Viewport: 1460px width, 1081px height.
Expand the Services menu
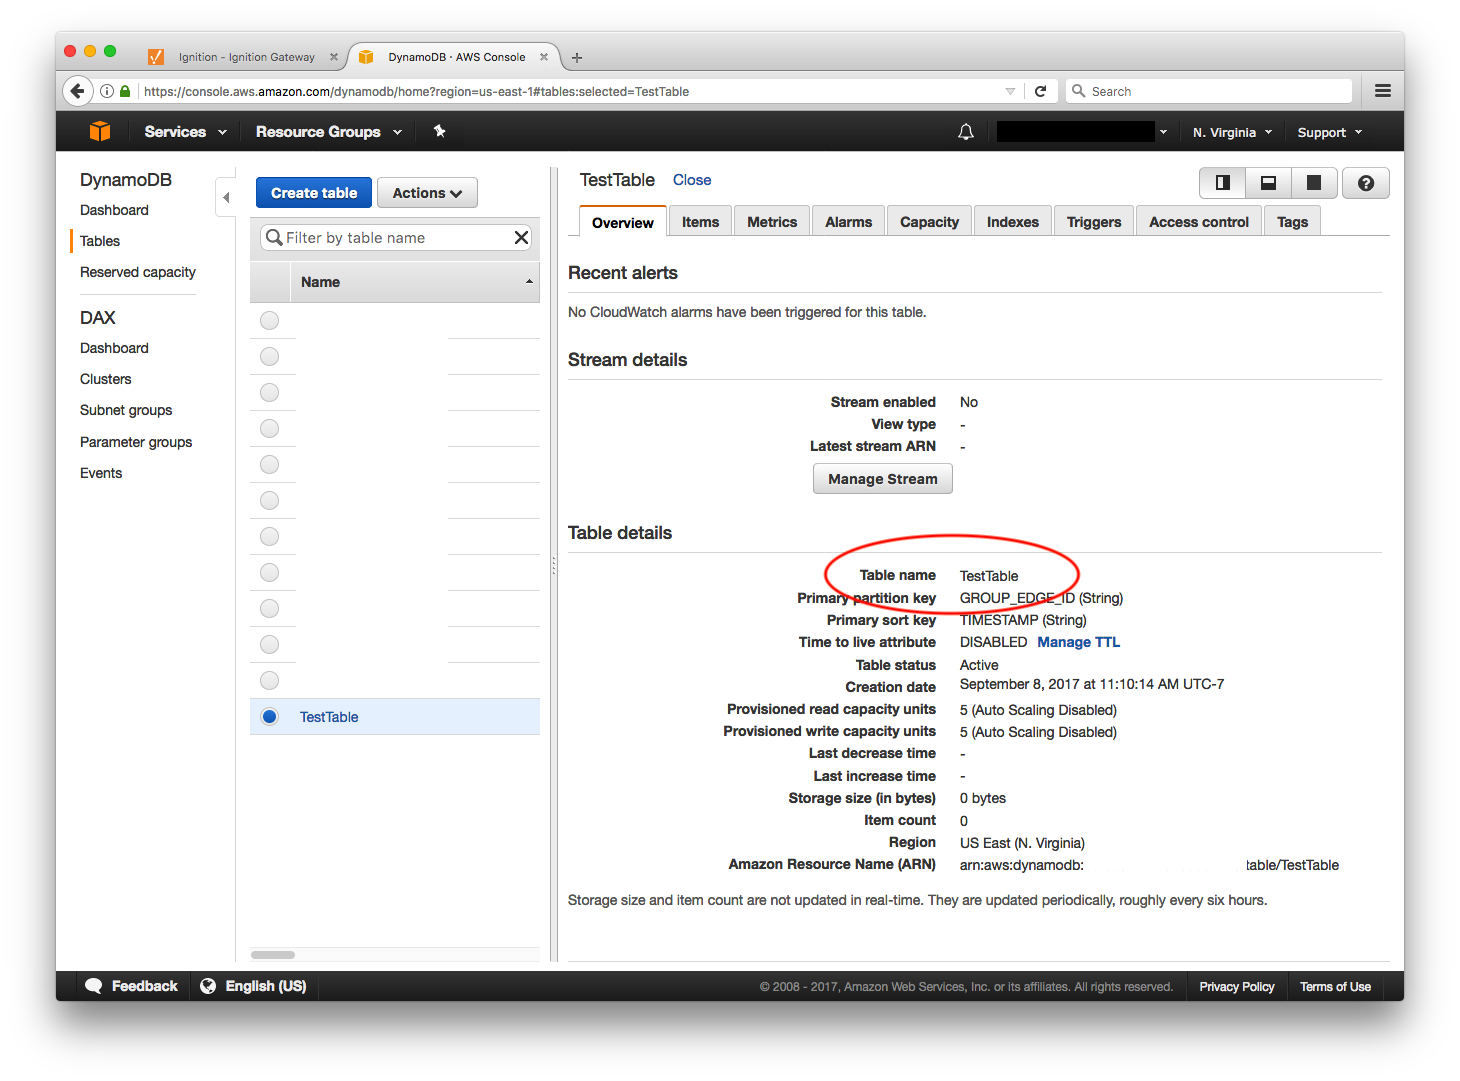click(x=185, y=132)
